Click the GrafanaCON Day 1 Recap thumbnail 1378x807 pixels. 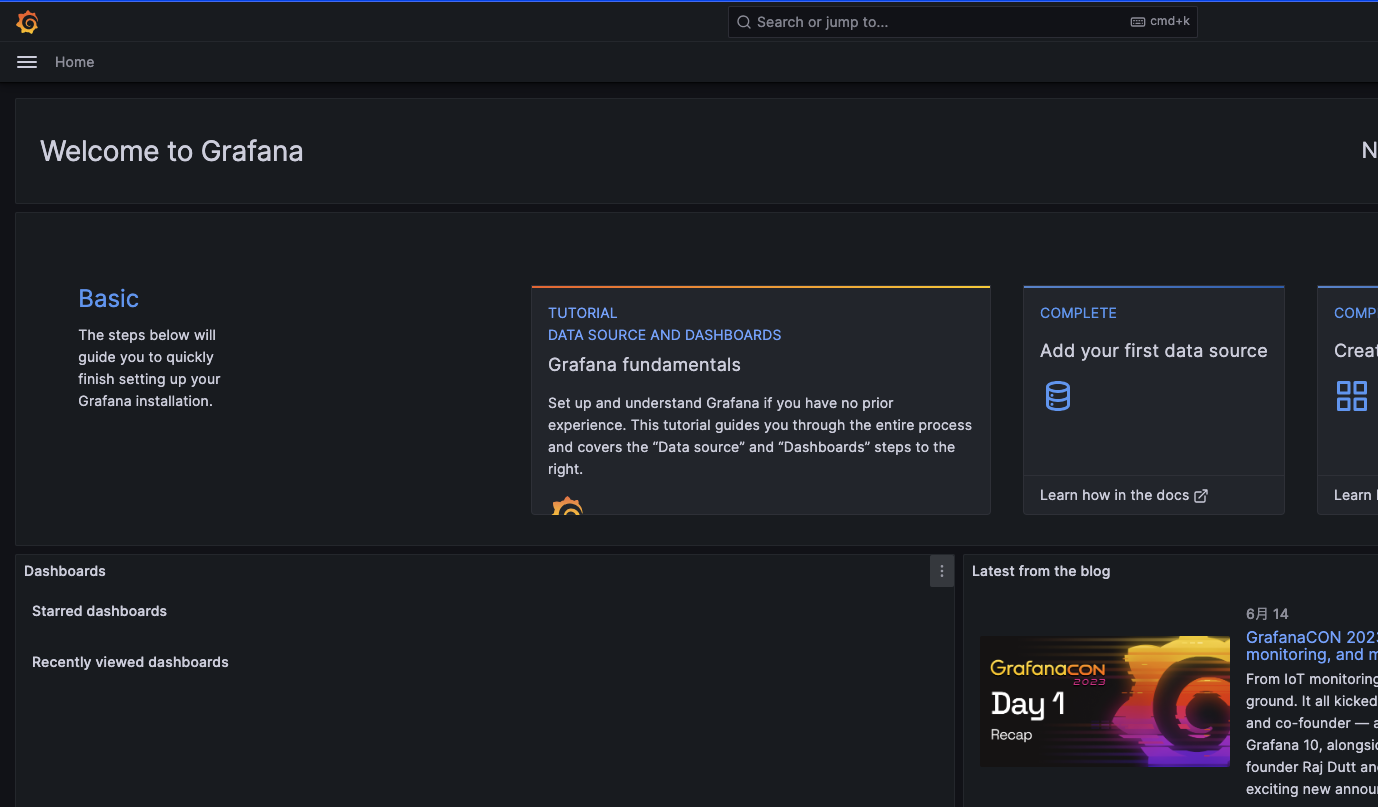1105,701
